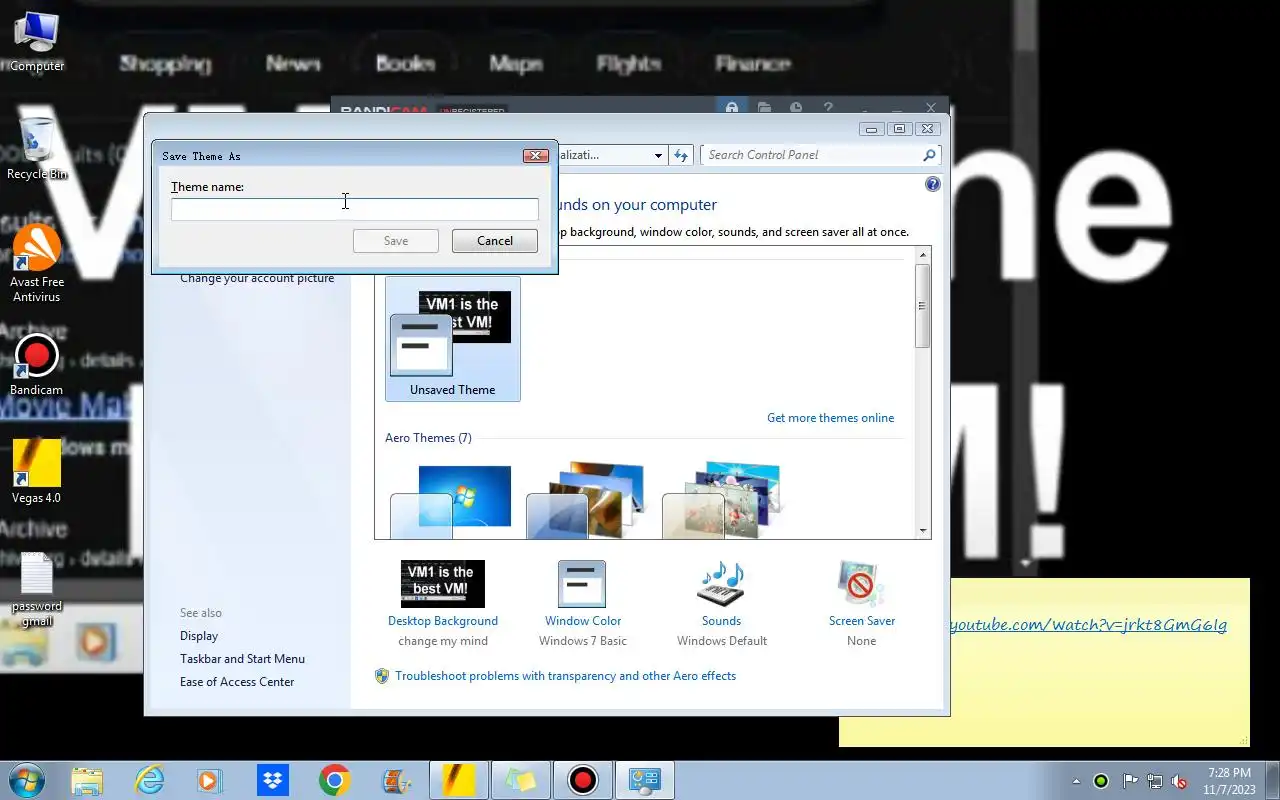1280x800 pixels.
Task: Launch Avast Free Antivirus shortcut
Action: 37,263
